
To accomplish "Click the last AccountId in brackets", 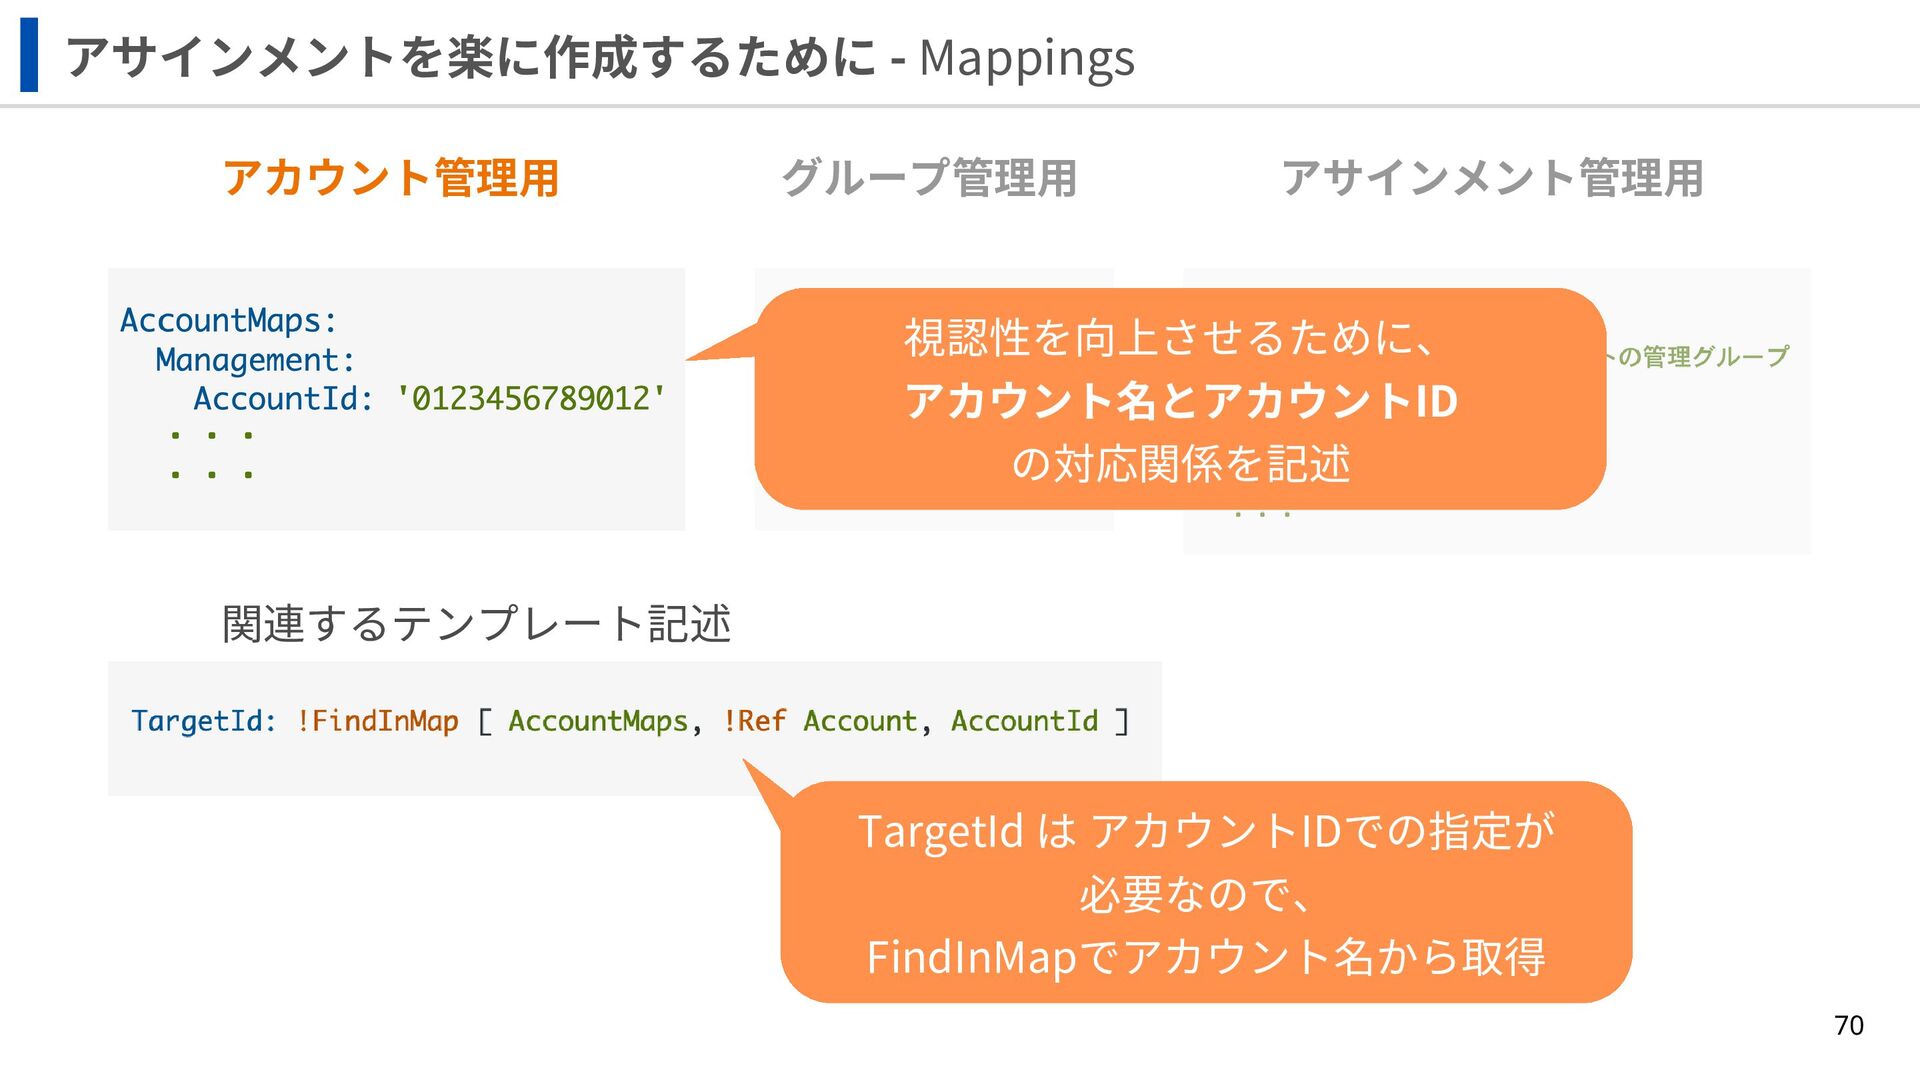I will tap(1024, 721).
